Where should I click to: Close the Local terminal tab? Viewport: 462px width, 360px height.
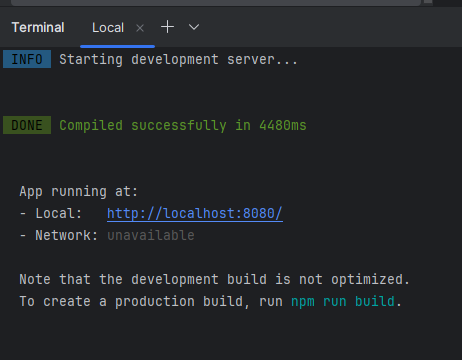pos(140,28)
